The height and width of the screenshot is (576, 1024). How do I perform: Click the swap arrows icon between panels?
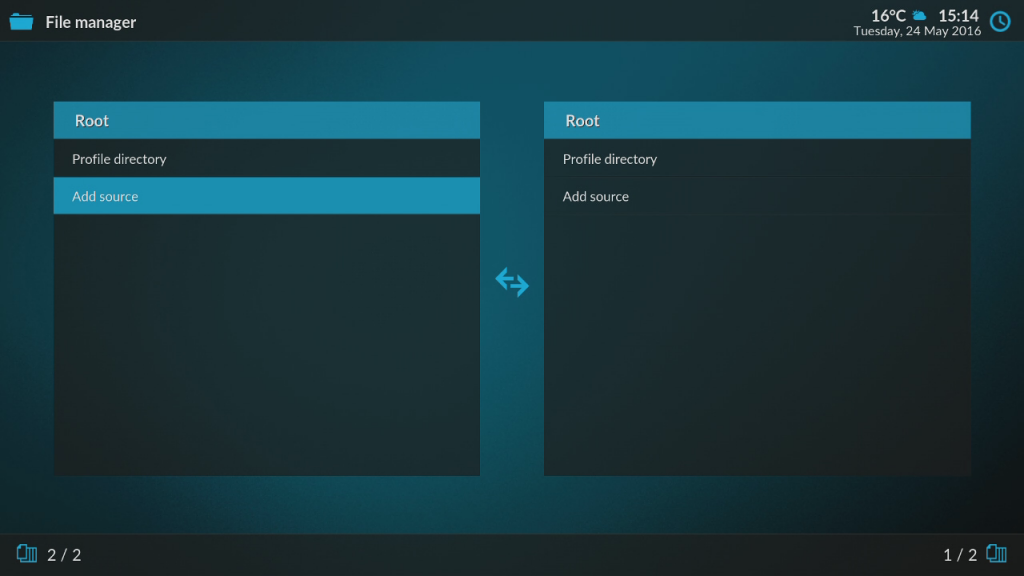pos(512,282)
